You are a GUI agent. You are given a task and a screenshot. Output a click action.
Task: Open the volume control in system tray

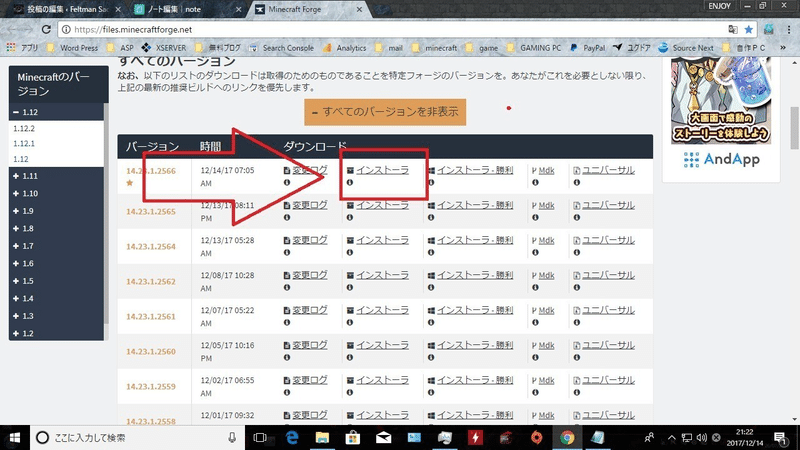tap(702, 438)
